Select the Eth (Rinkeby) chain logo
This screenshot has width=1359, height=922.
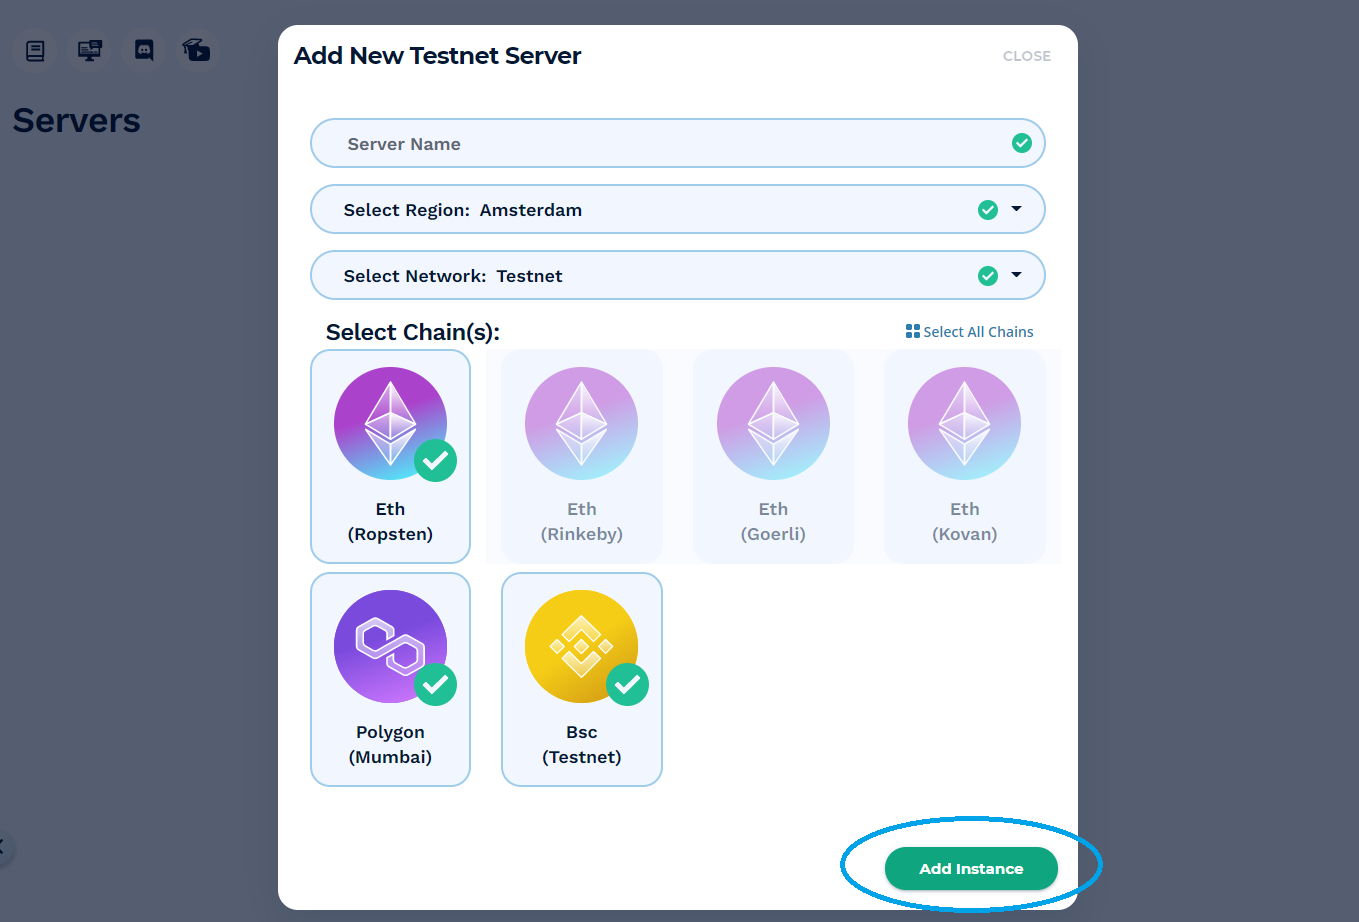[x=581, y=424]
